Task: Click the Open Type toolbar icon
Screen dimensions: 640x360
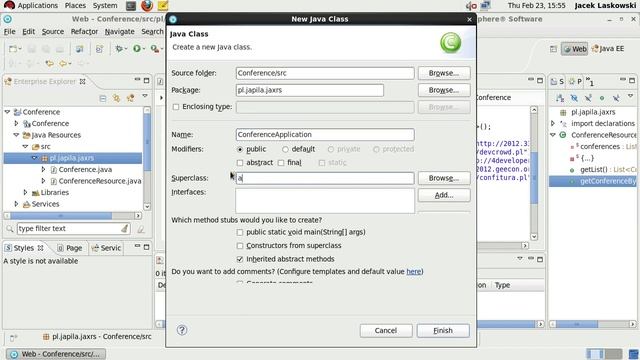Action: (99, 49)
